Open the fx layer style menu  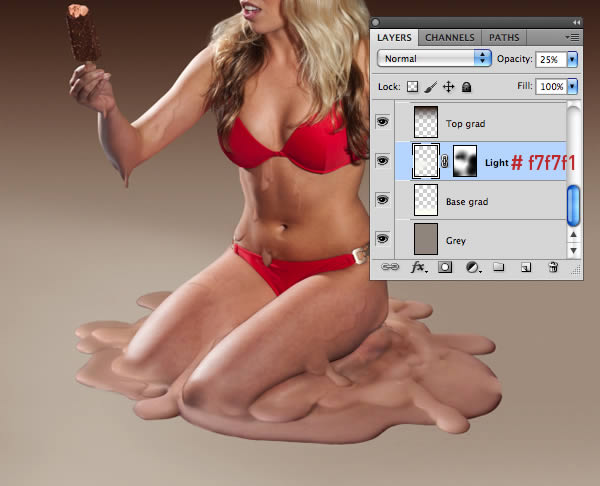(419, 267)
